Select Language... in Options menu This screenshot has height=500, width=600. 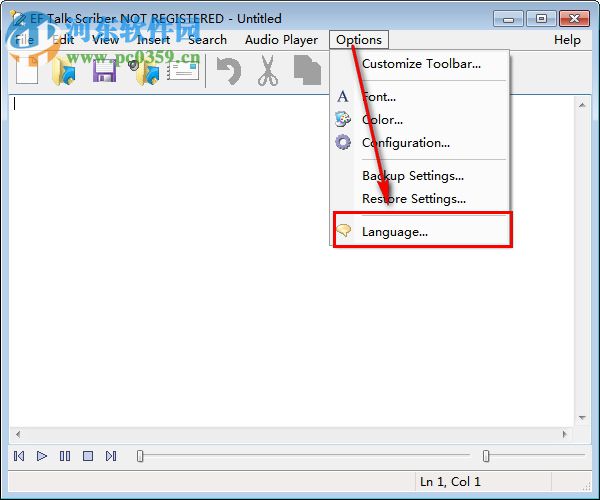click(420, 231)
